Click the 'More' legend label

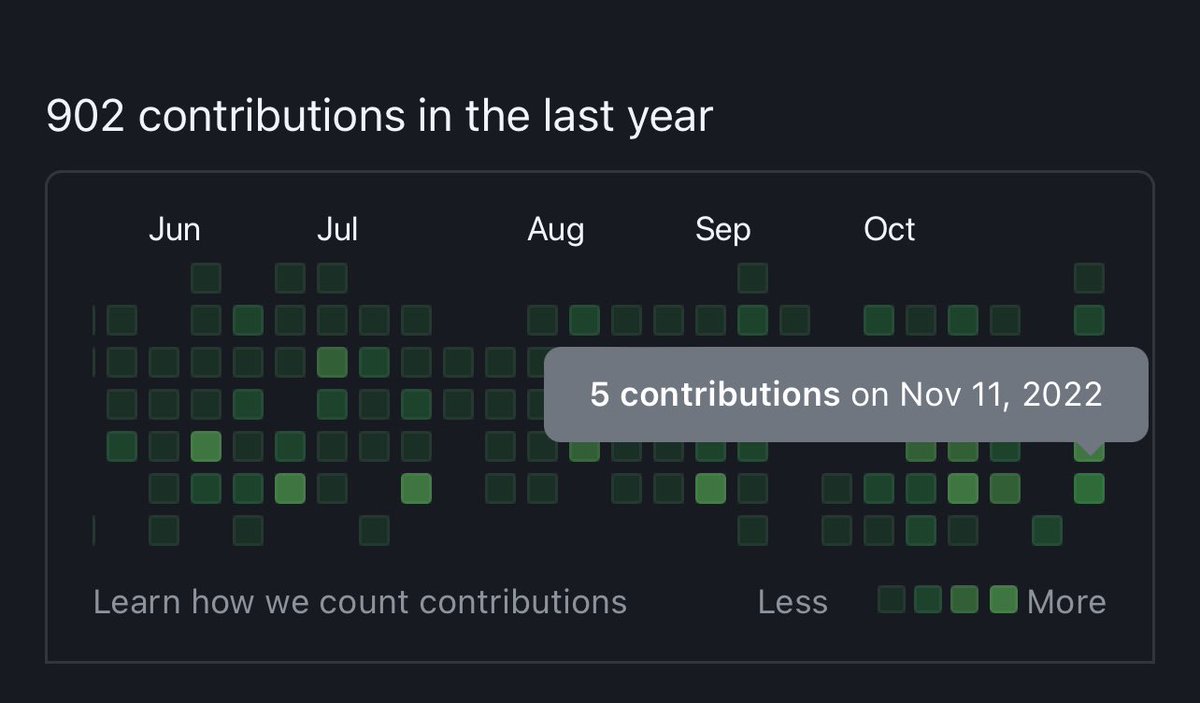(x=1066, y=602)
